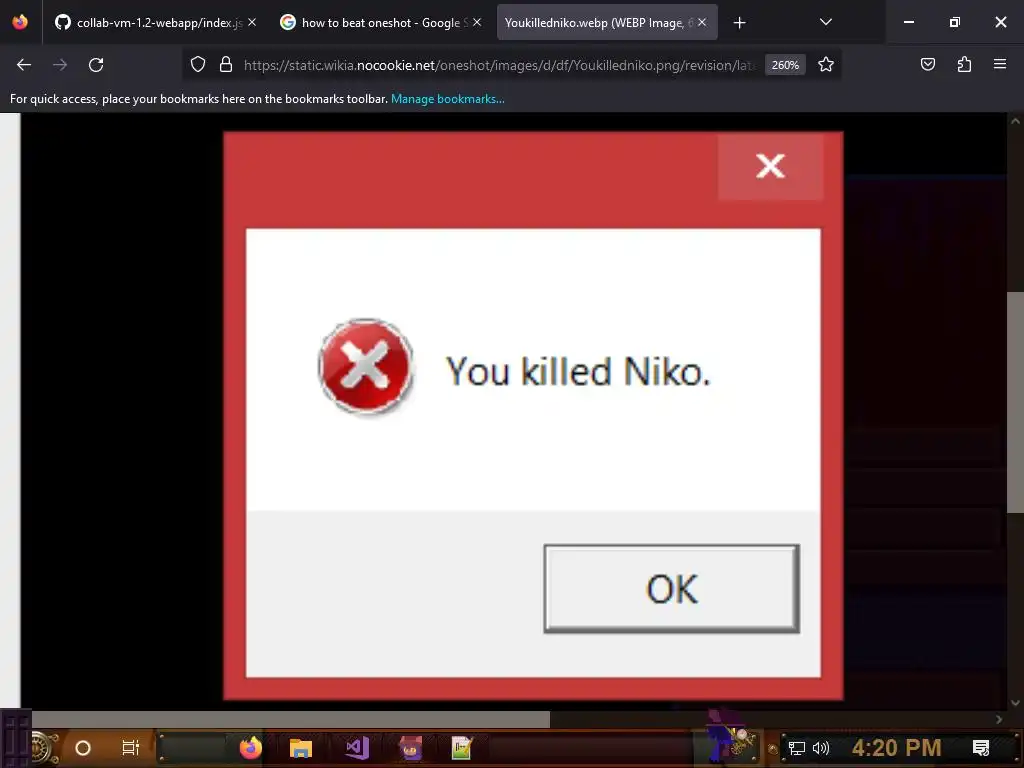Viewport: 1024px width, 768px height.
Task: Bookmark this page with the star
Action: (825, 65)
